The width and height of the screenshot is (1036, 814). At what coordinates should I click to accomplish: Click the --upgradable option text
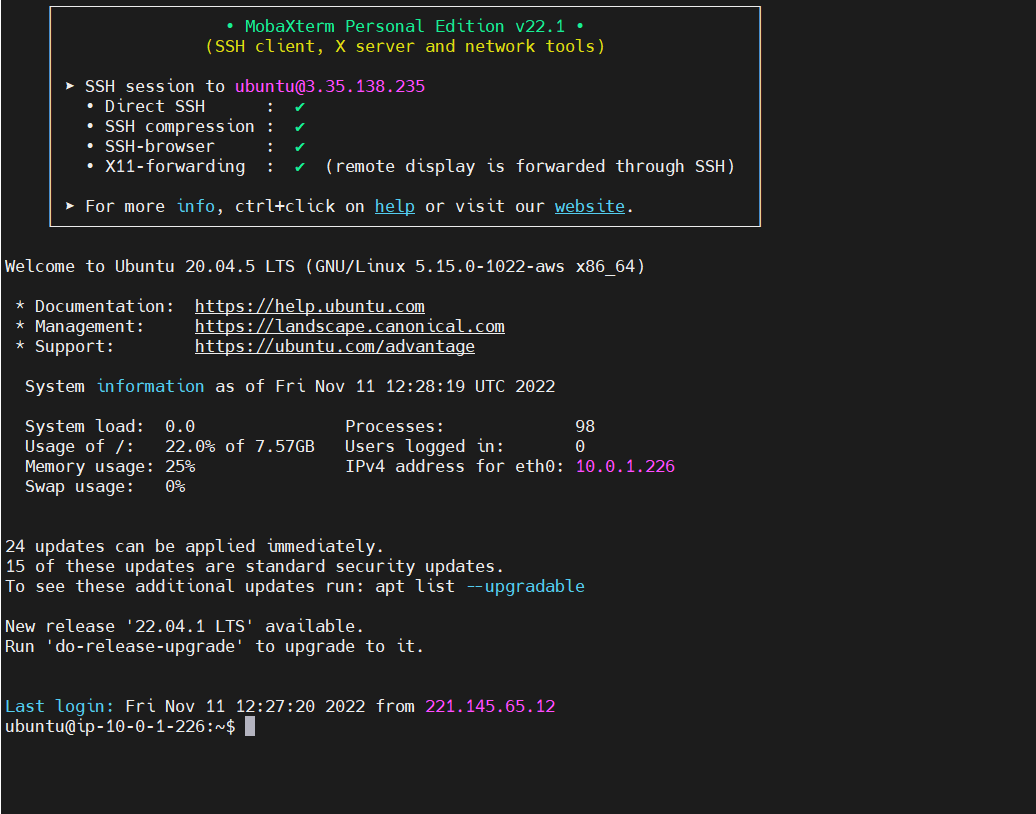[x=525, y=587]
